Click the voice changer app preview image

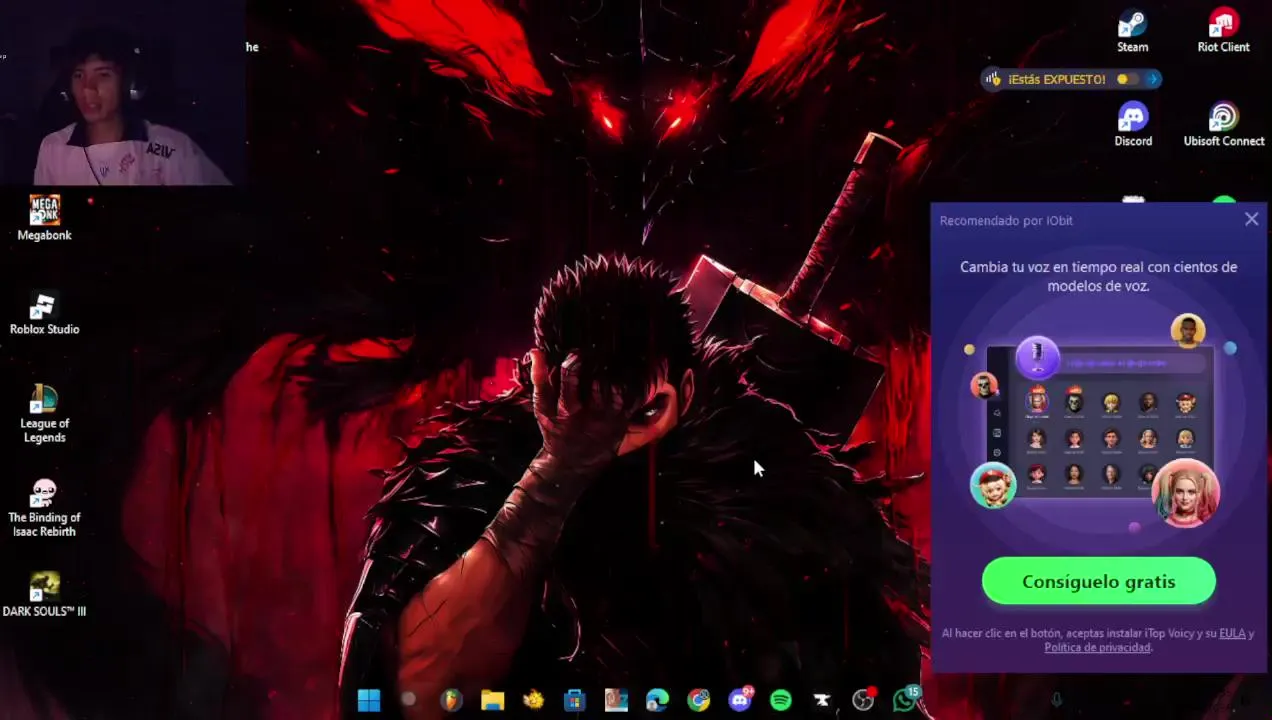[1100, 420]
